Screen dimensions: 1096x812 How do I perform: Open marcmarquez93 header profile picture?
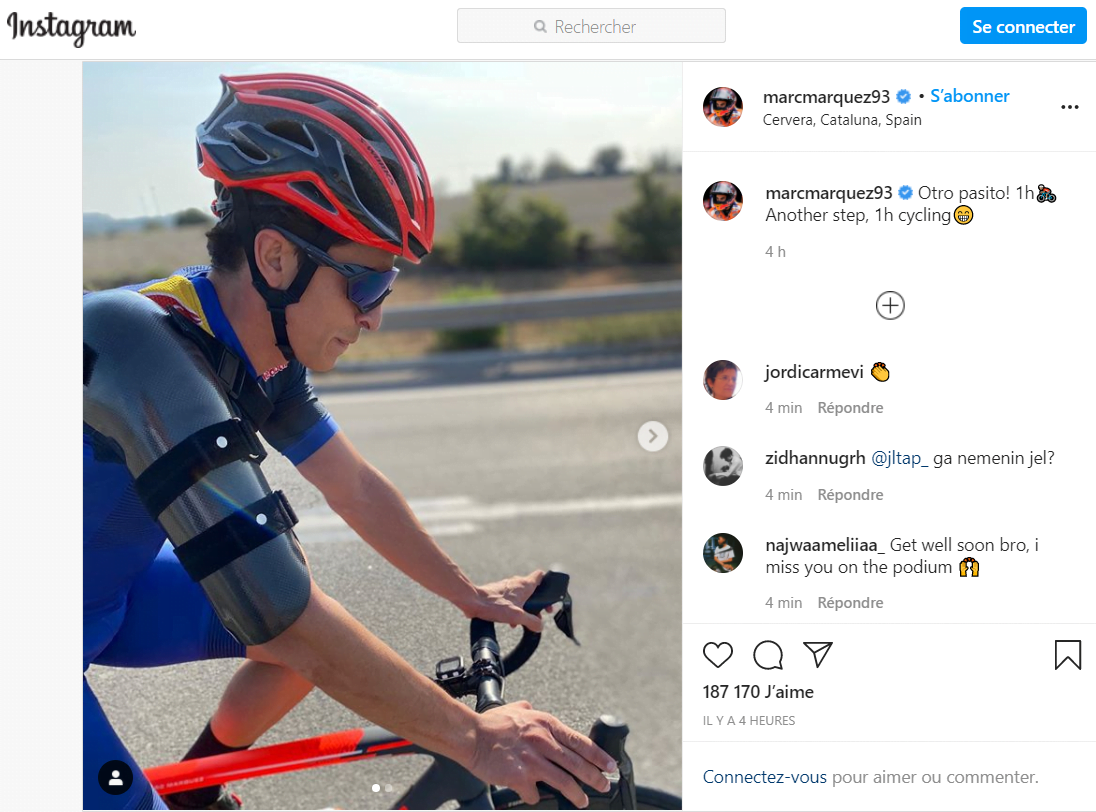click(723, 107)
